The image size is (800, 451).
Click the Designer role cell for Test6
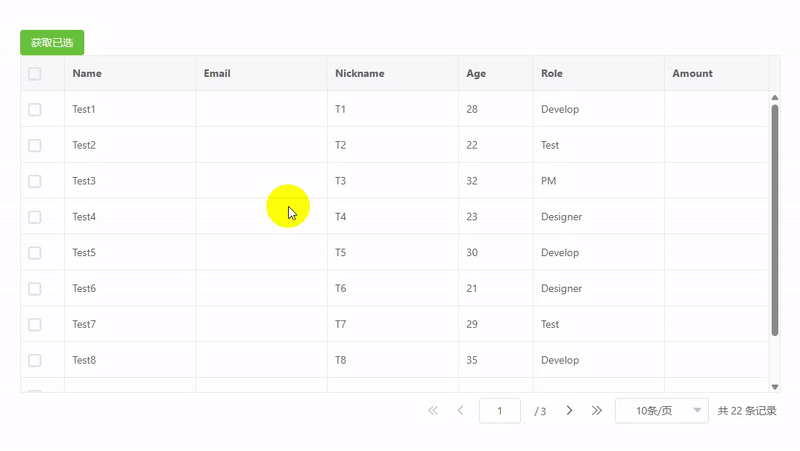tap(561, 289)
